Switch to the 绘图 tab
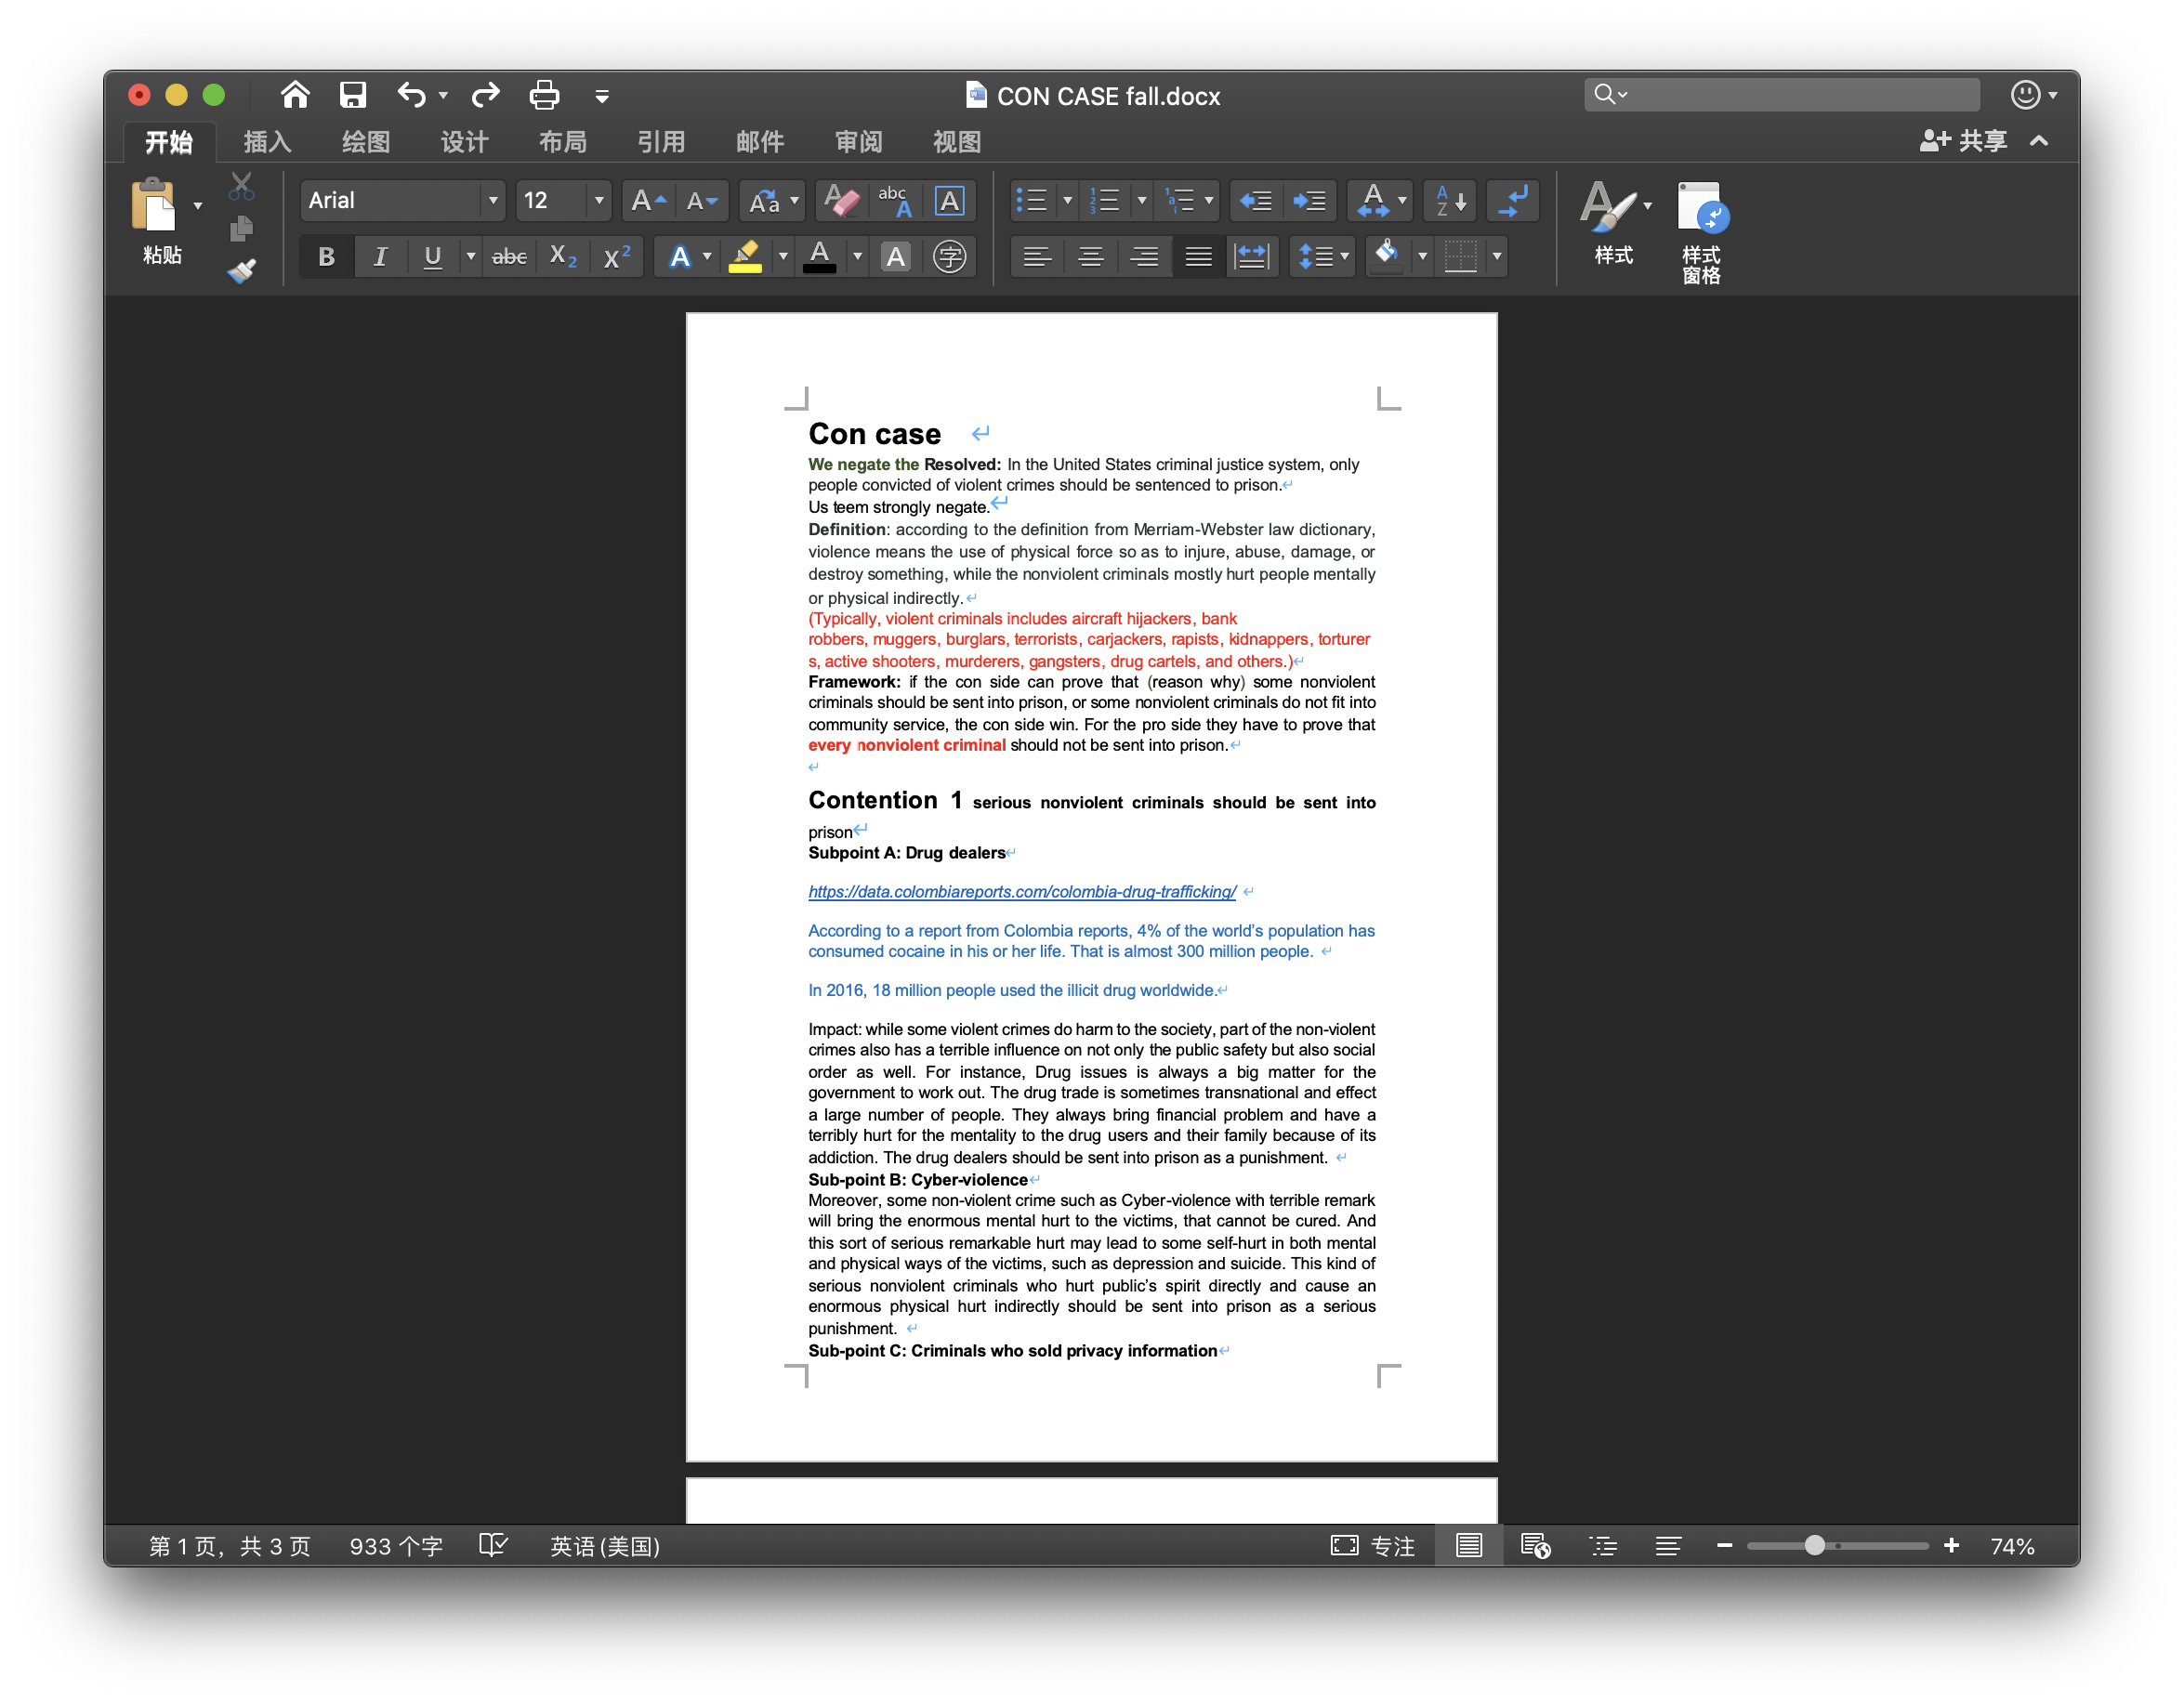The height and width of the screenshot is (1704, 2184). (x=365, y=142)
